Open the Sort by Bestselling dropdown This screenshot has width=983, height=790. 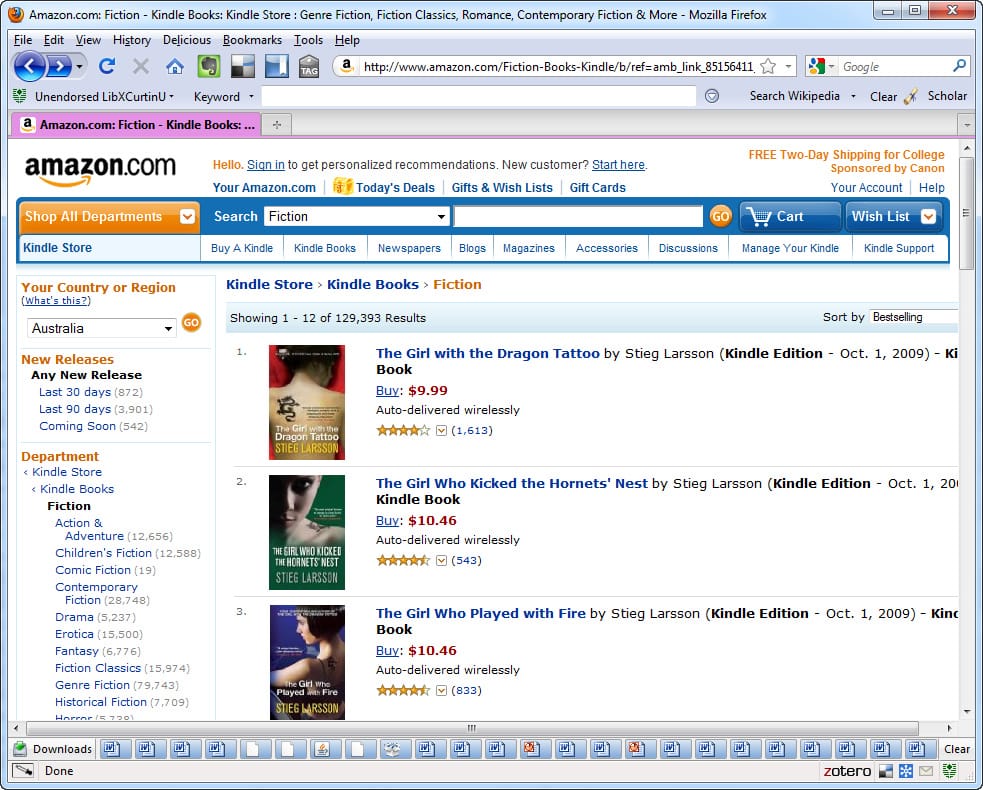click(x=913, y=317)
